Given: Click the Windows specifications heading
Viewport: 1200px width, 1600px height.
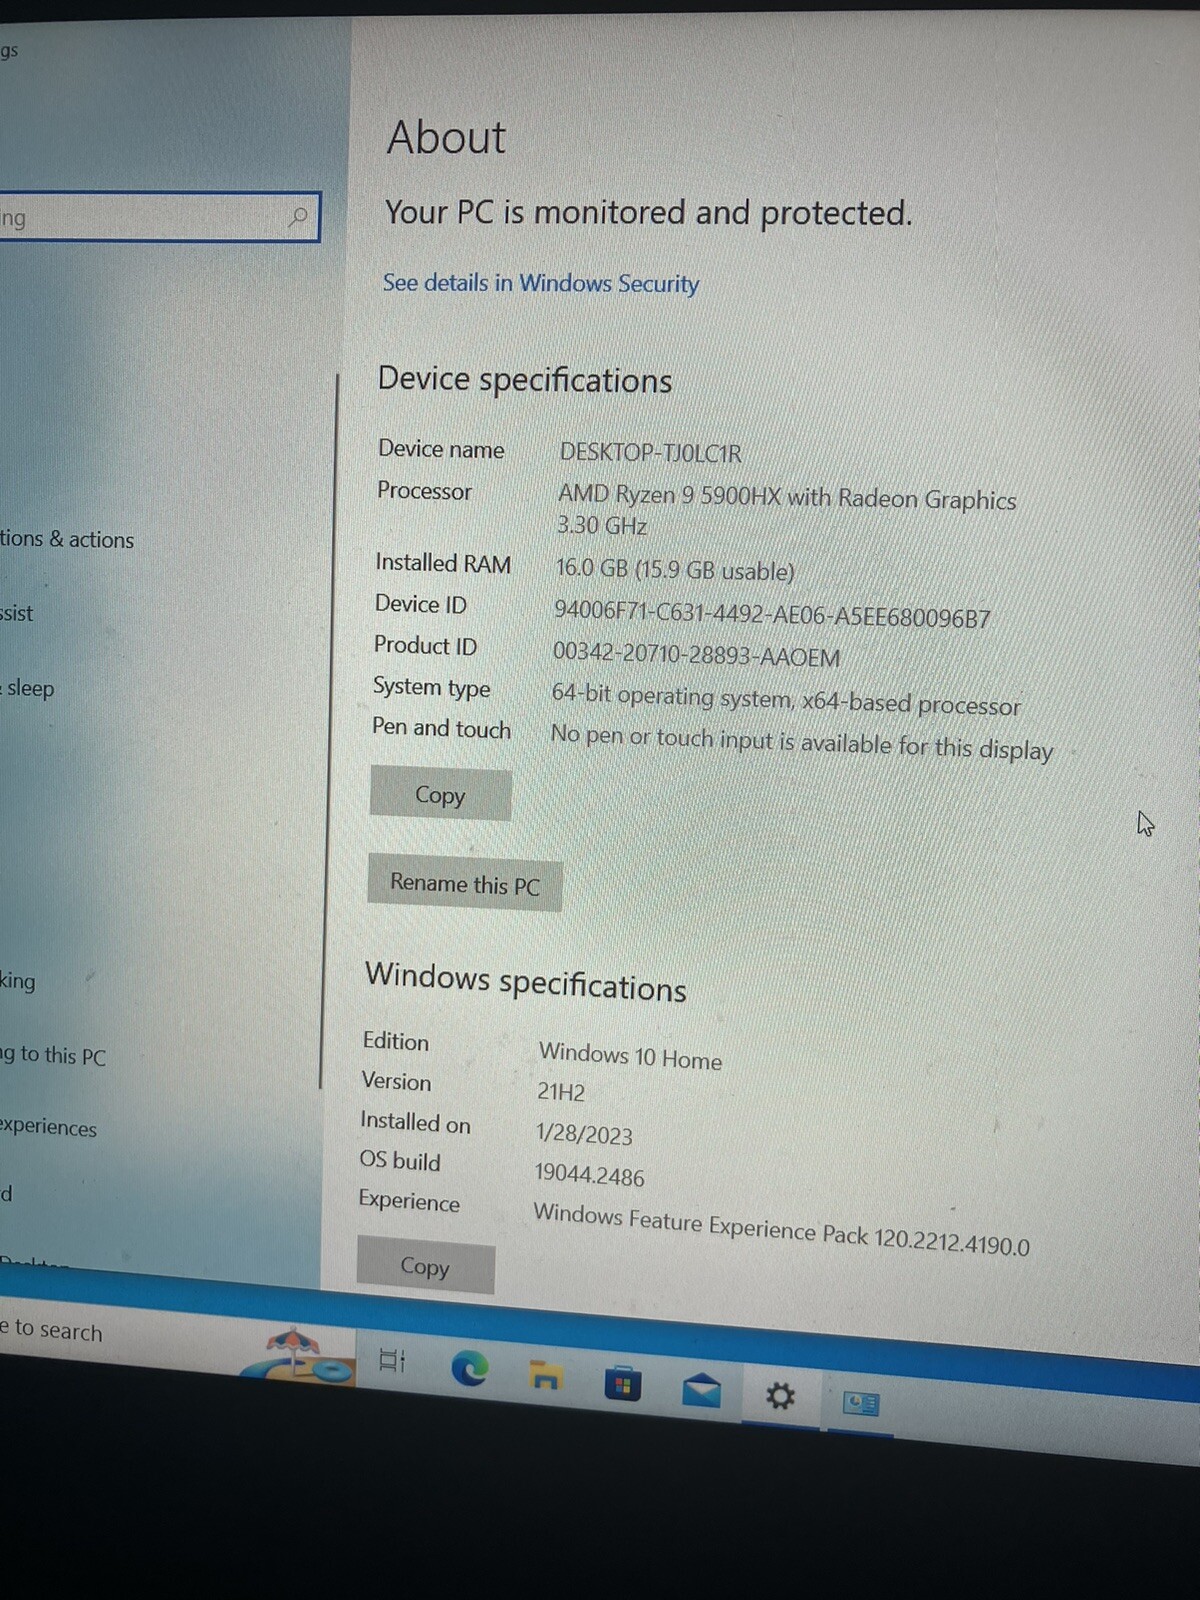Looking at the screenshot, I should pyautogui.click(x=525, y=981).
